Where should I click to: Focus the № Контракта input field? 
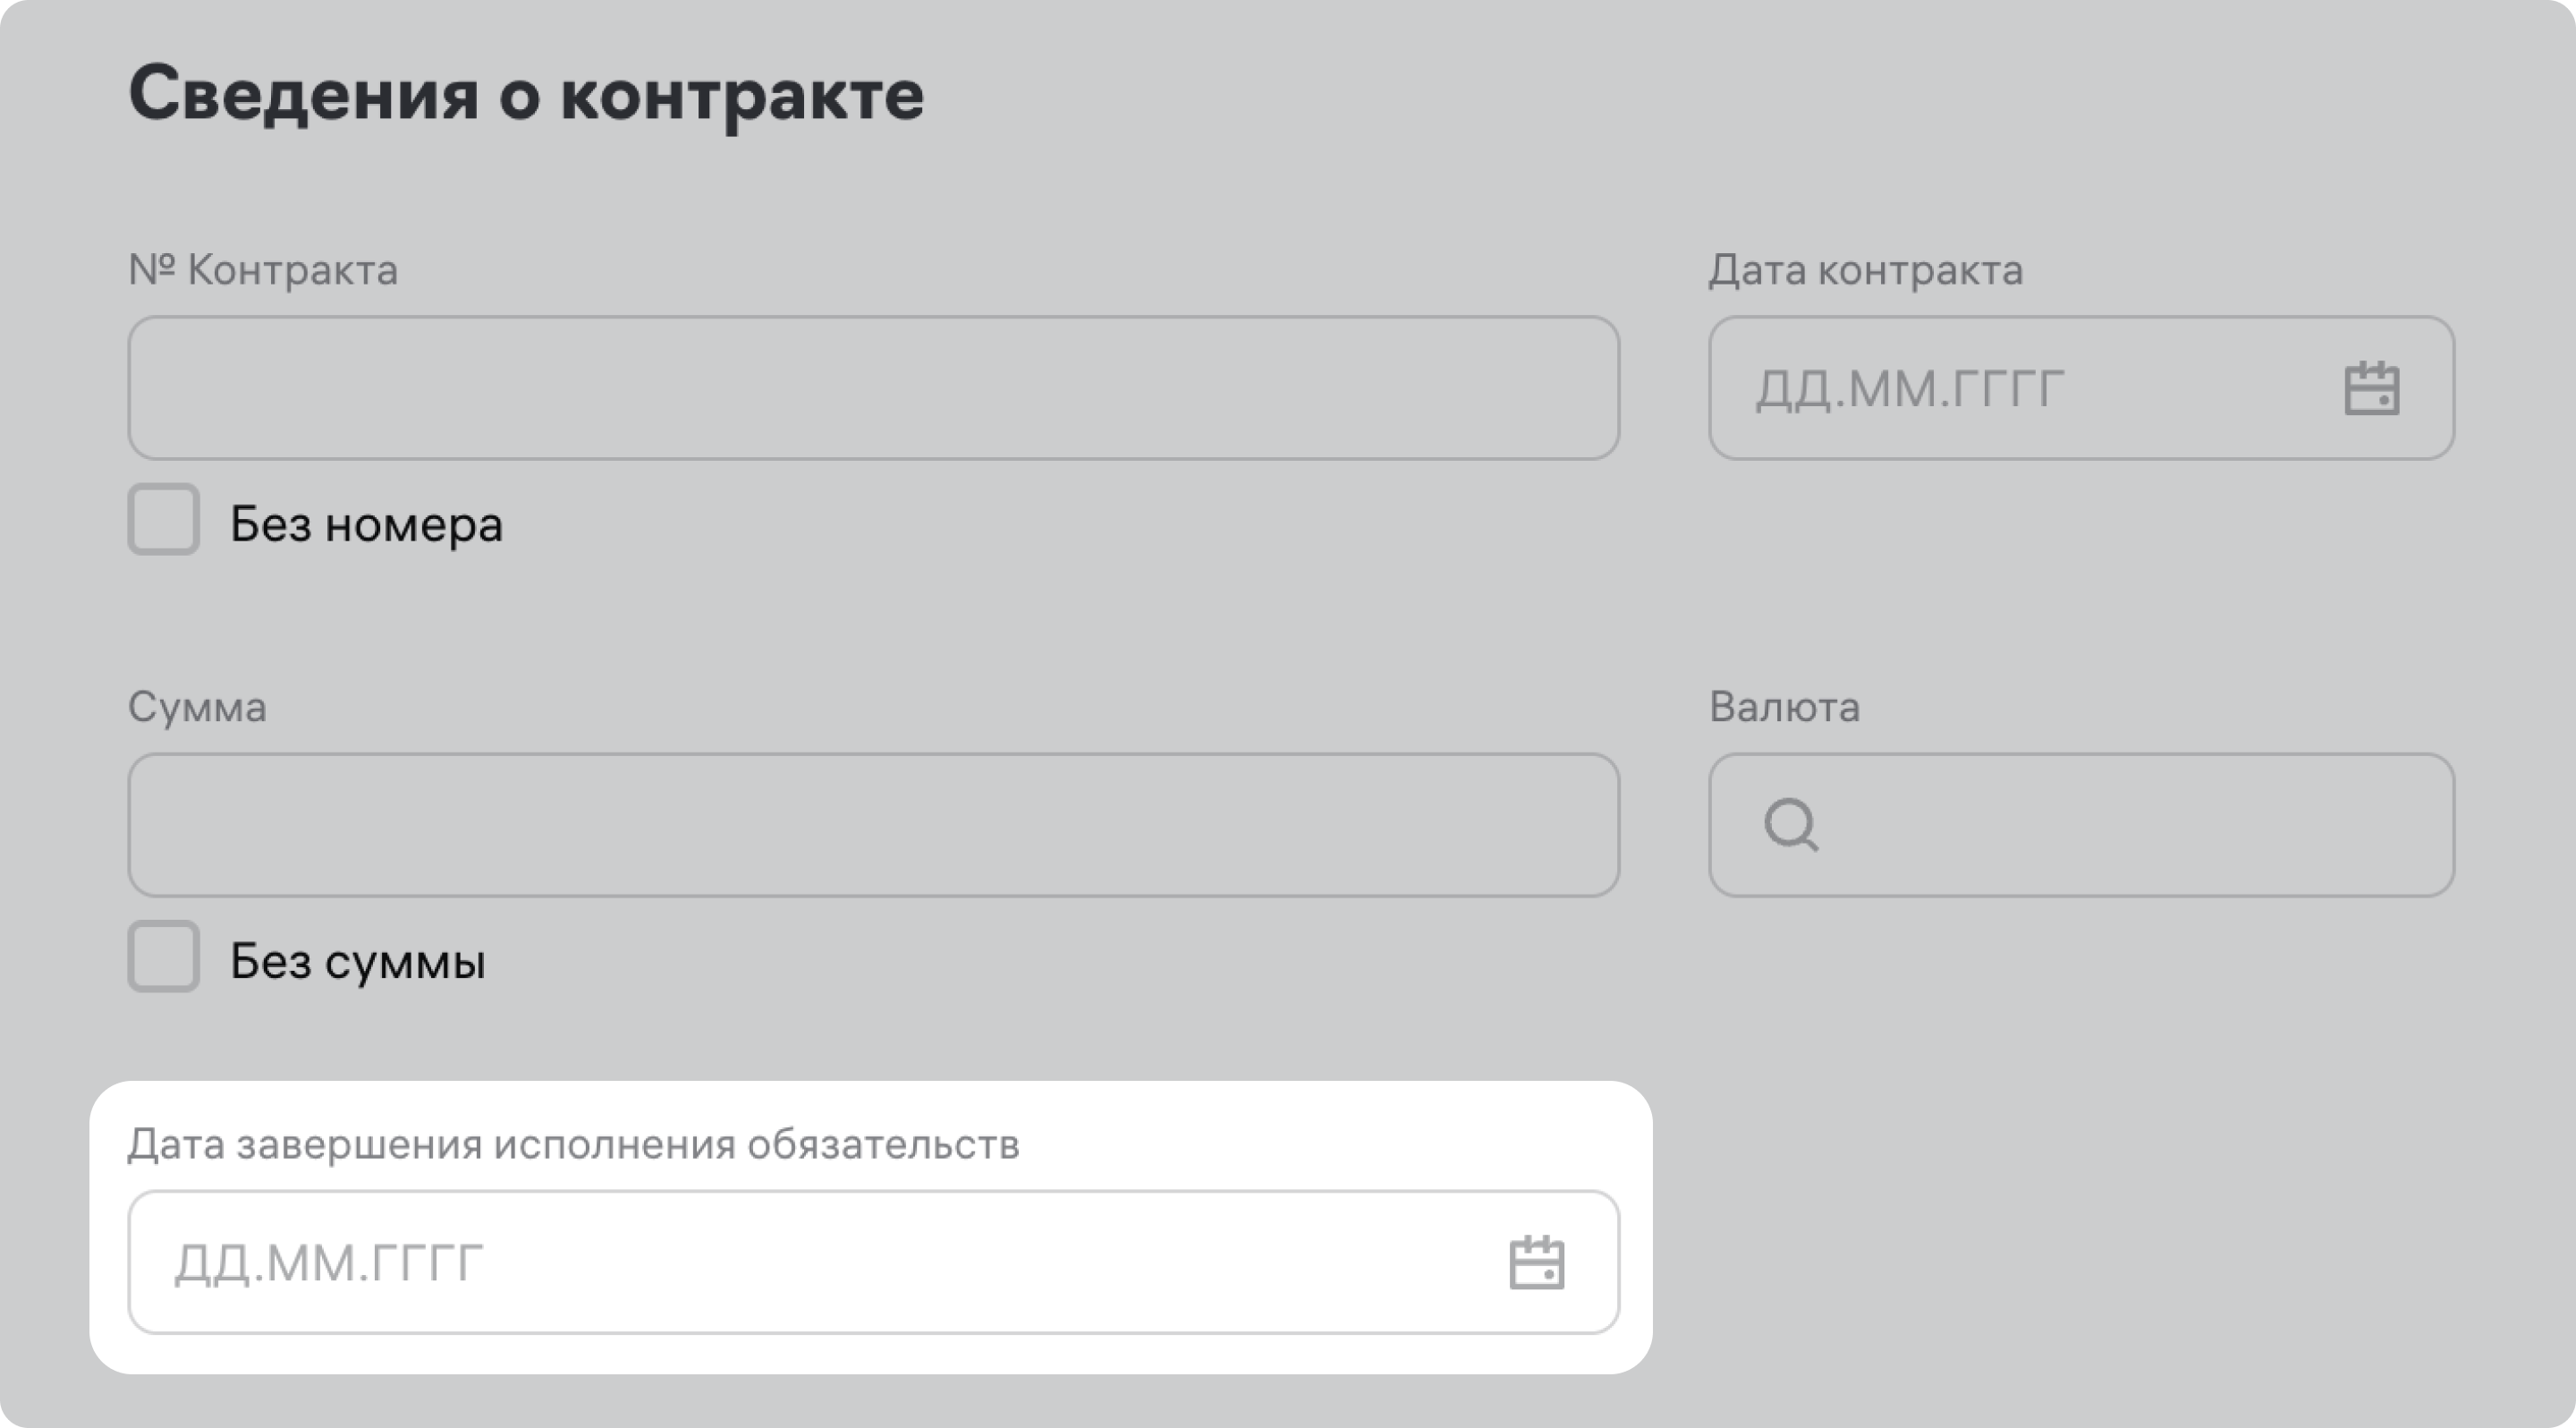point(873,389)
